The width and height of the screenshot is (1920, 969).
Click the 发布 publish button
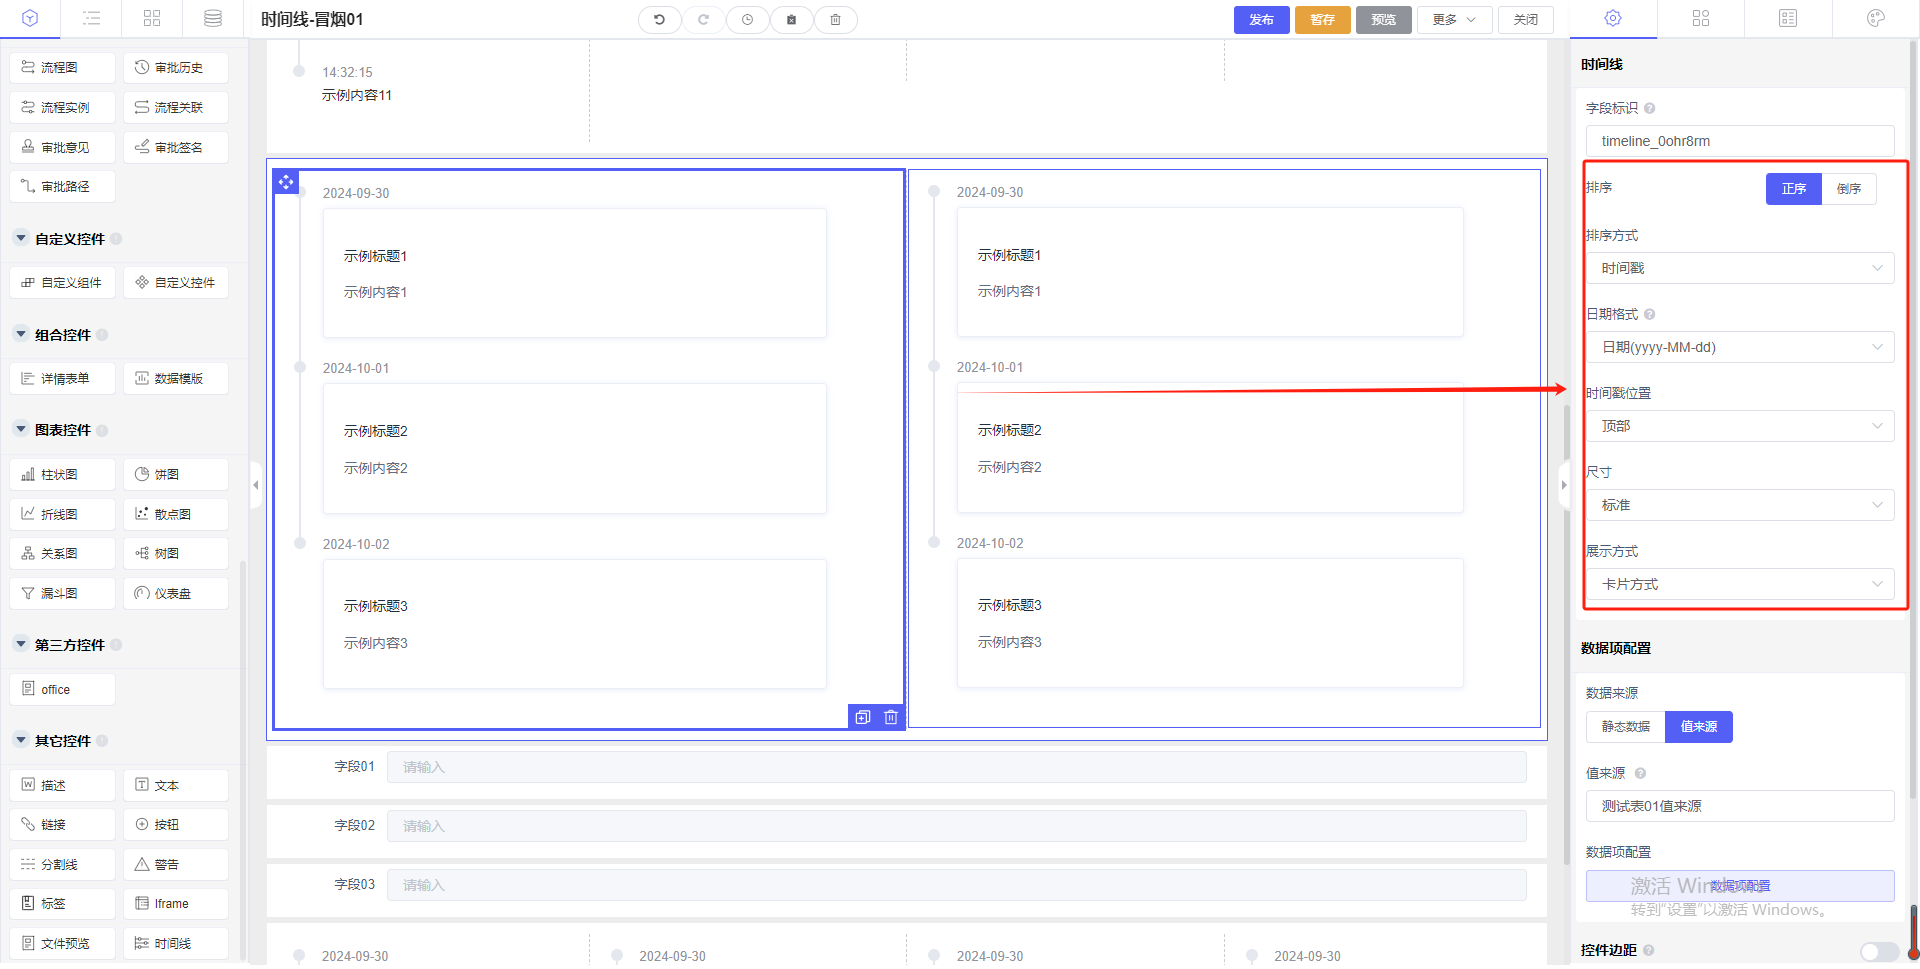tap(1261, 20)
